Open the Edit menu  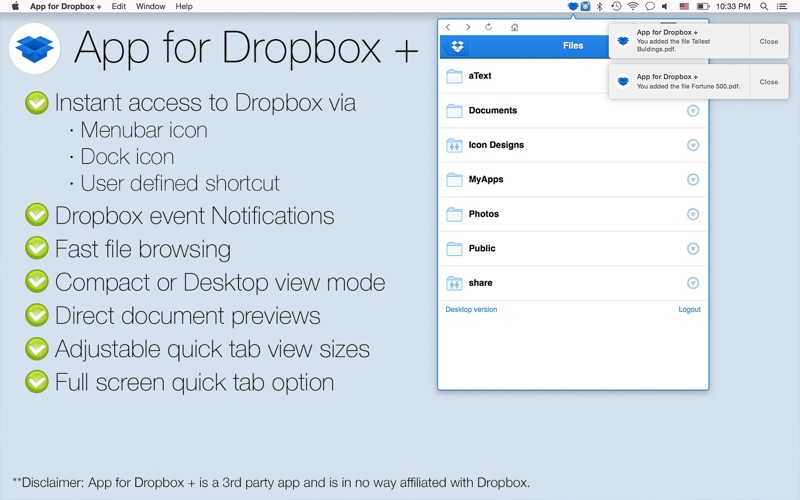[118, 6]
